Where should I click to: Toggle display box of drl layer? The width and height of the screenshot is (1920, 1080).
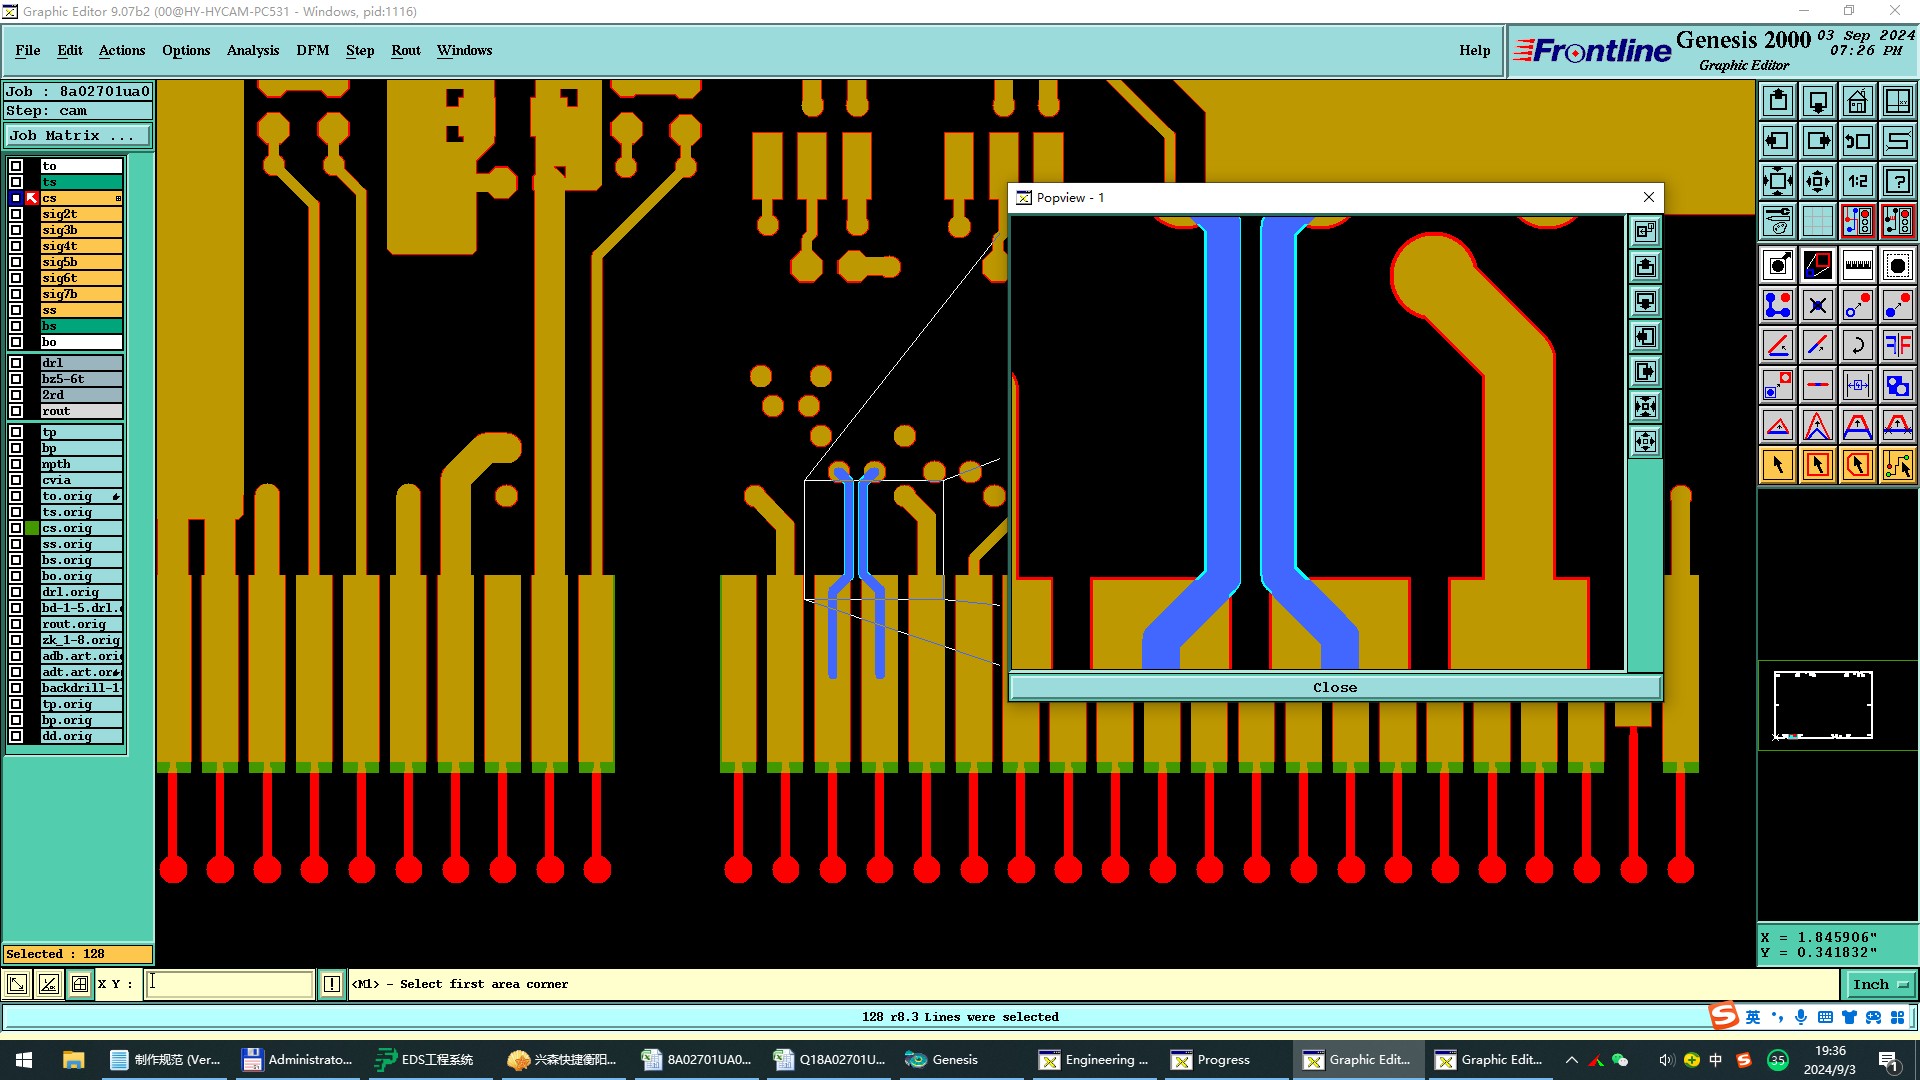tap(16, 363)
